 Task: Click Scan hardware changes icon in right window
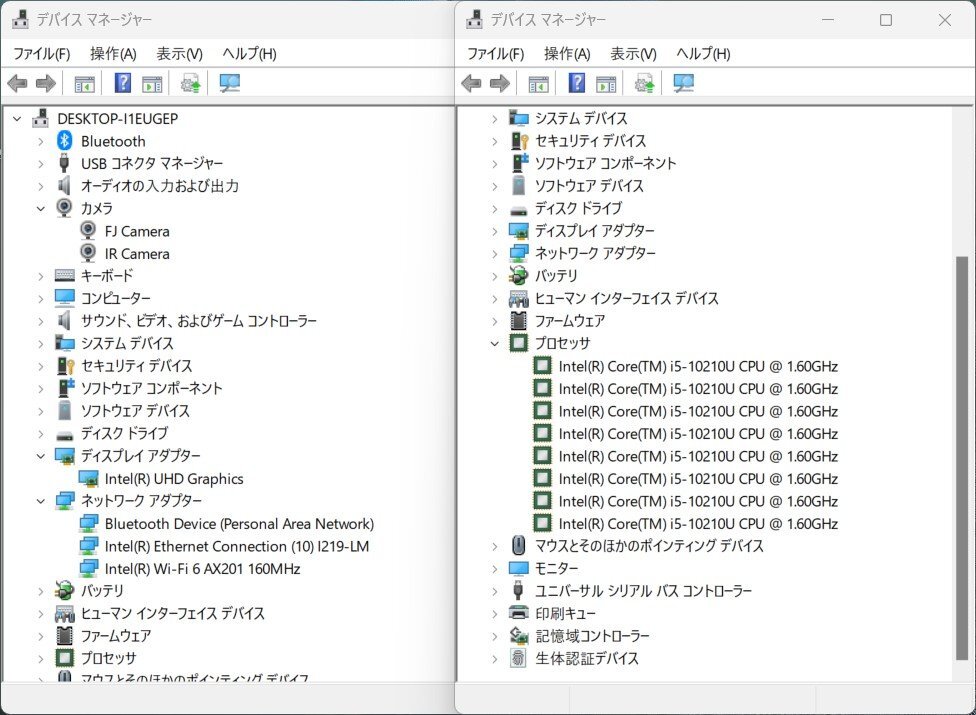click(683, 83)
